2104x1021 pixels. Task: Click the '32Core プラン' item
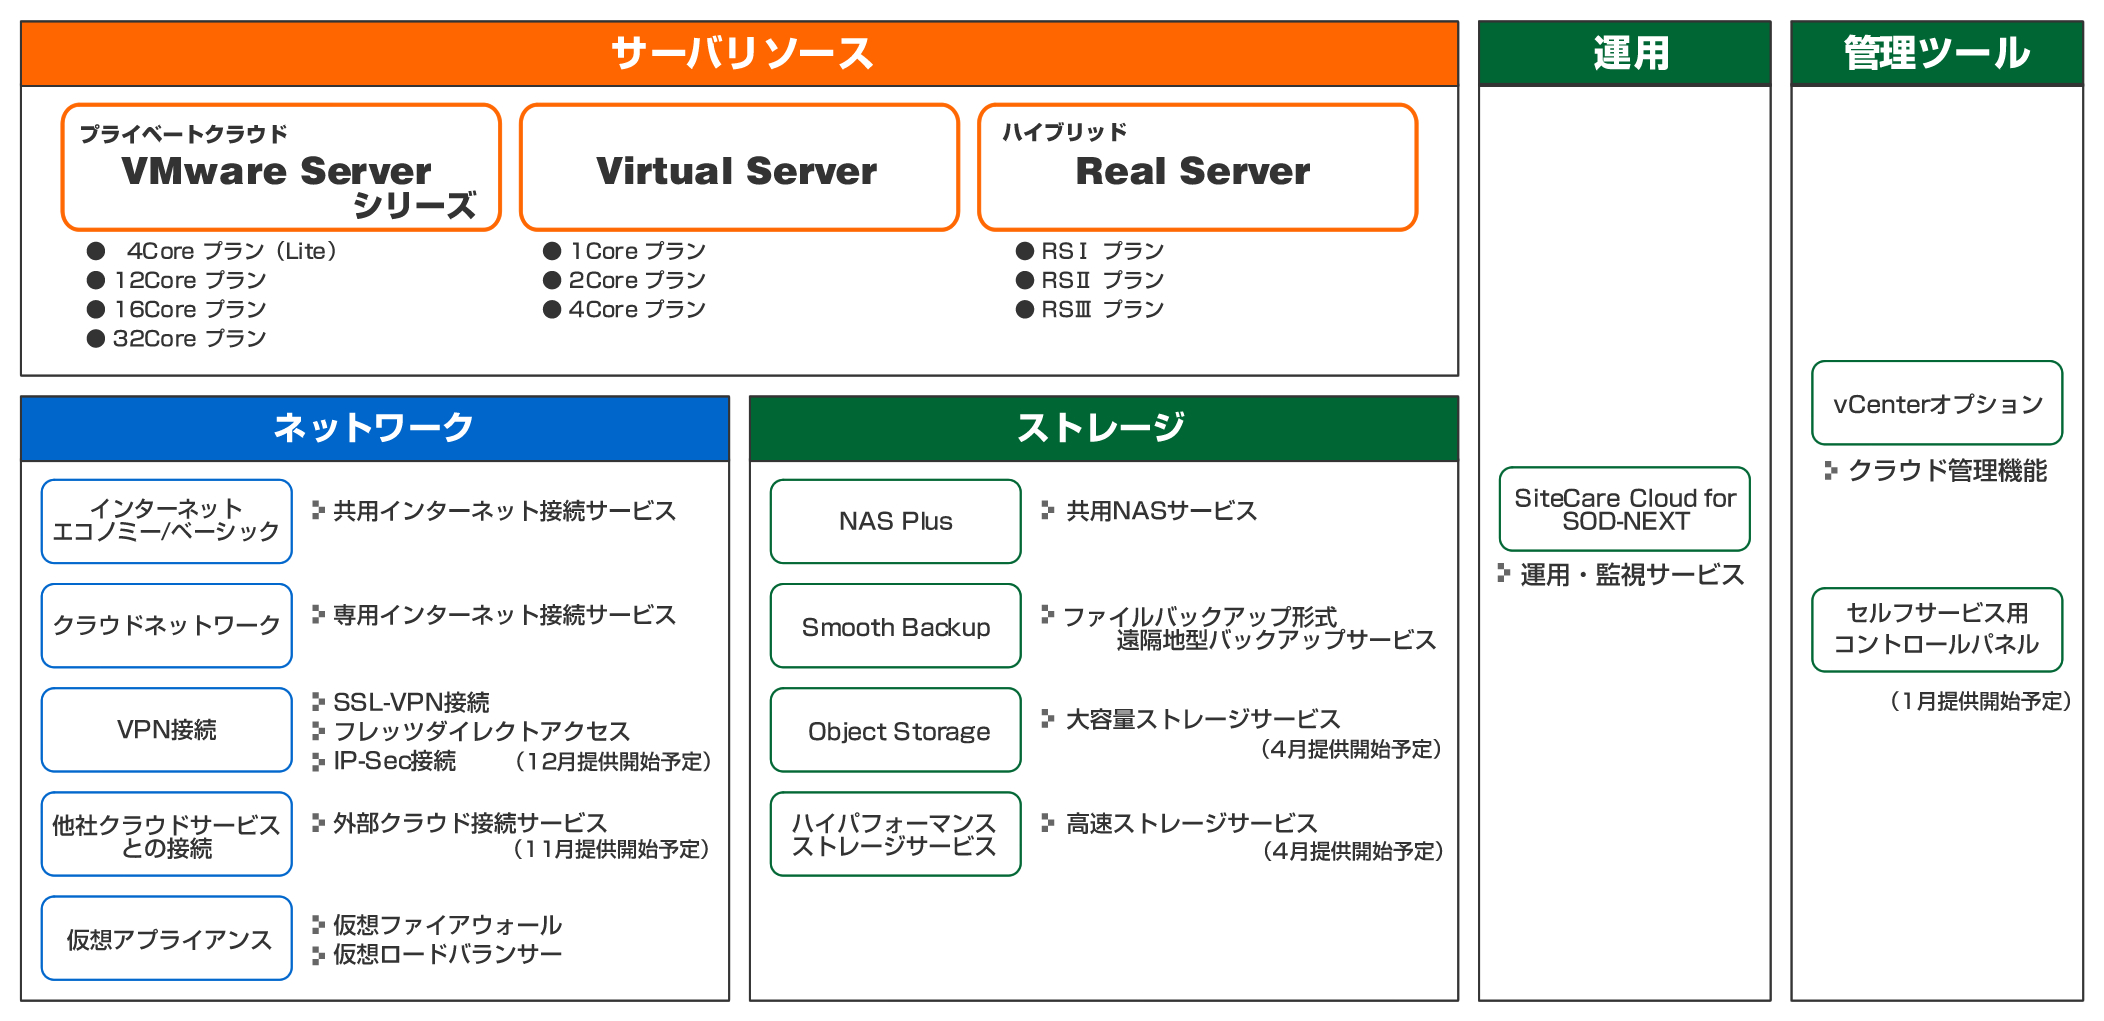(x=190, y=338)
